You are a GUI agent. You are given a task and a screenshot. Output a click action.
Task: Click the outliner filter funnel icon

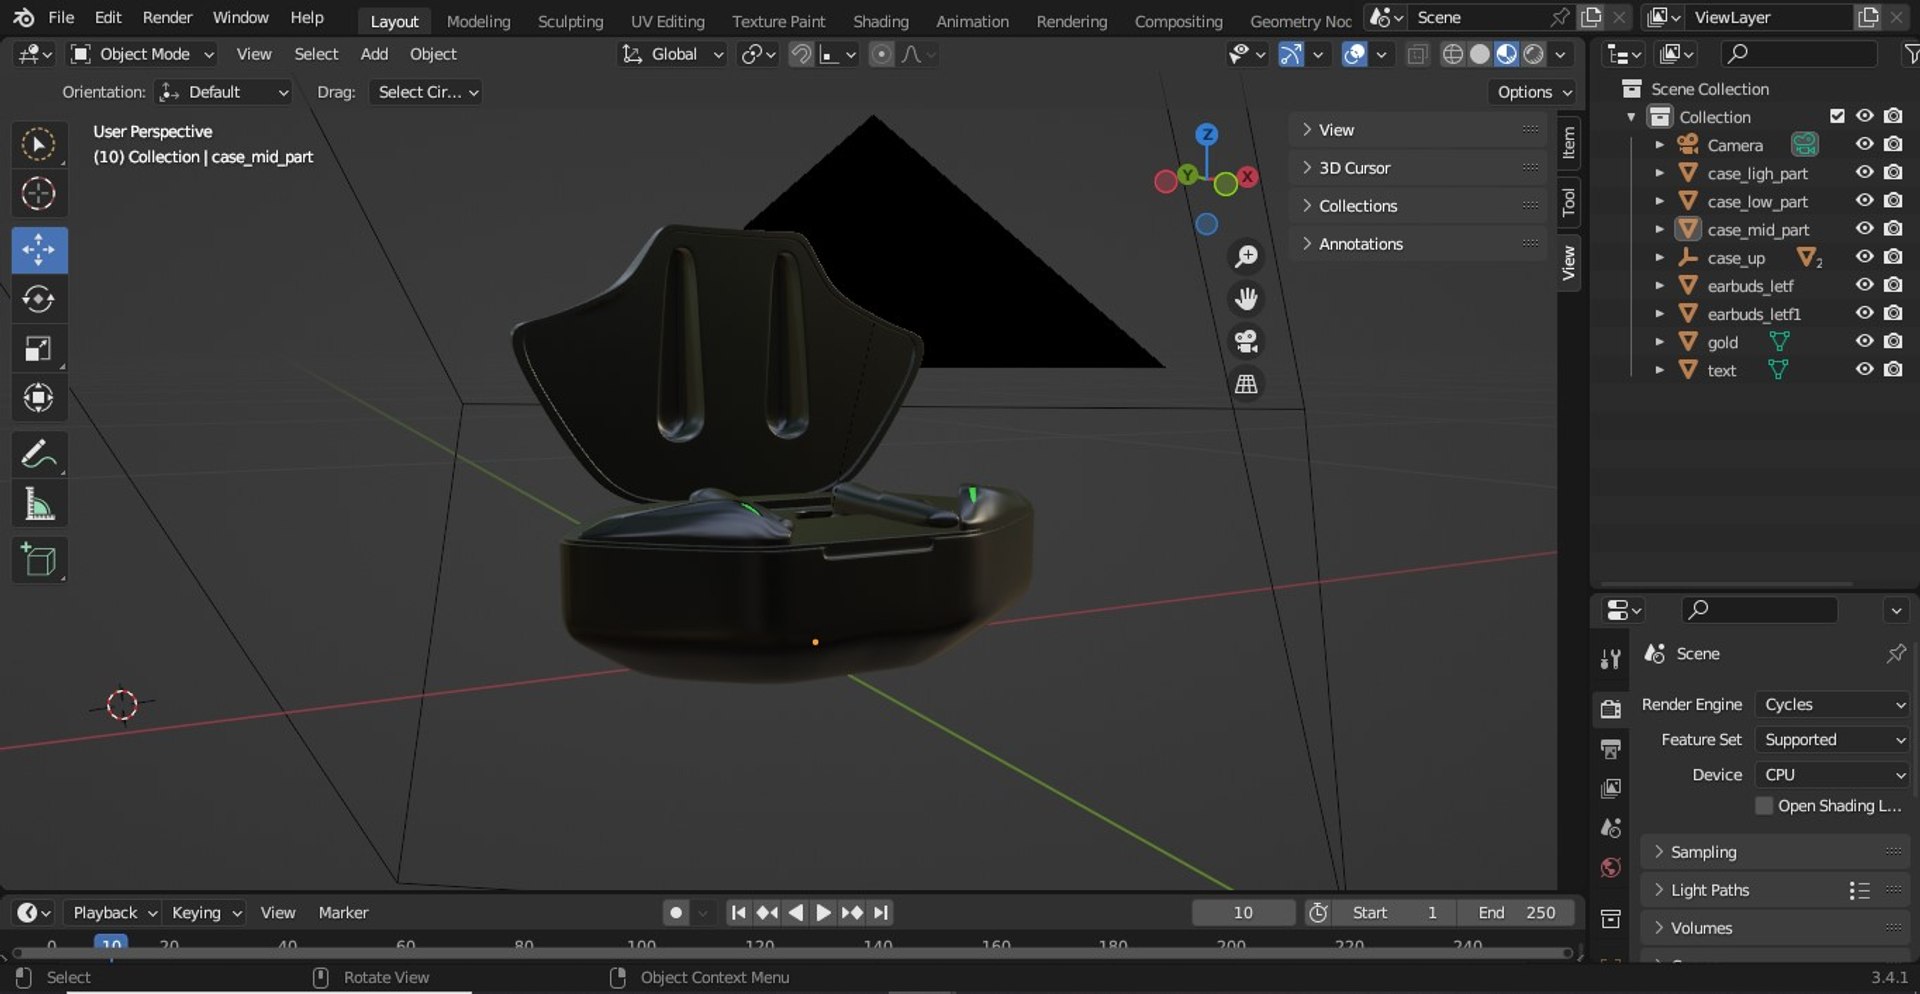click(x=1910, y=54)
